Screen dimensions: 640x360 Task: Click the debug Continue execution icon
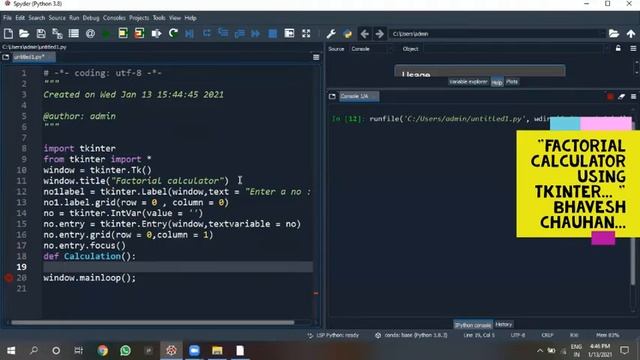click(256, 33)
